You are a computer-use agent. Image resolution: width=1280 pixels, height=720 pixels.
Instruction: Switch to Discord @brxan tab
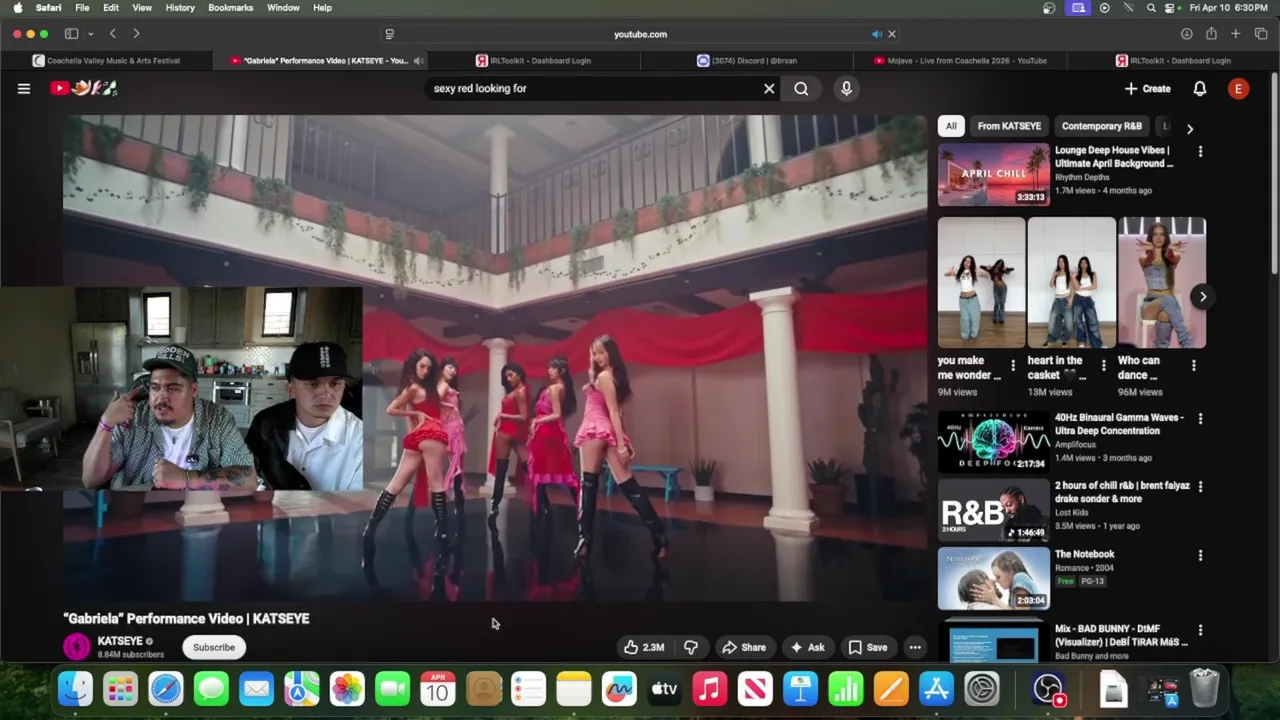tap(746, 61)
